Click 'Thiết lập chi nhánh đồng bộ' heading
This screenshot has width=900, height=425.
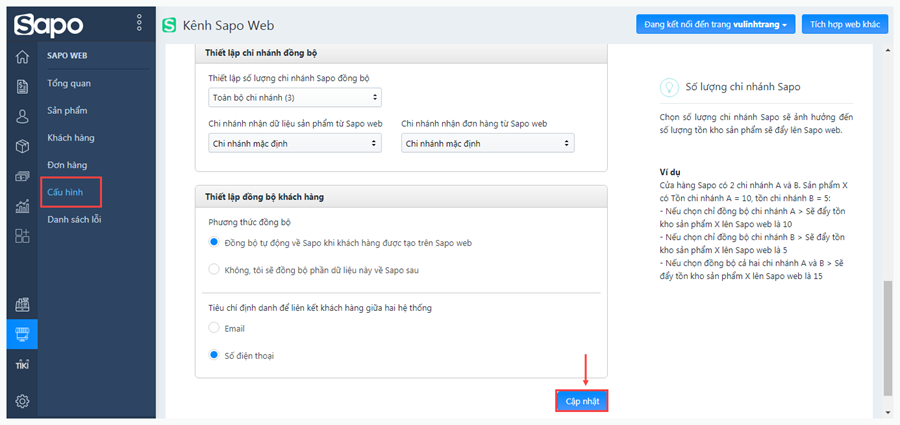[261, 53]
